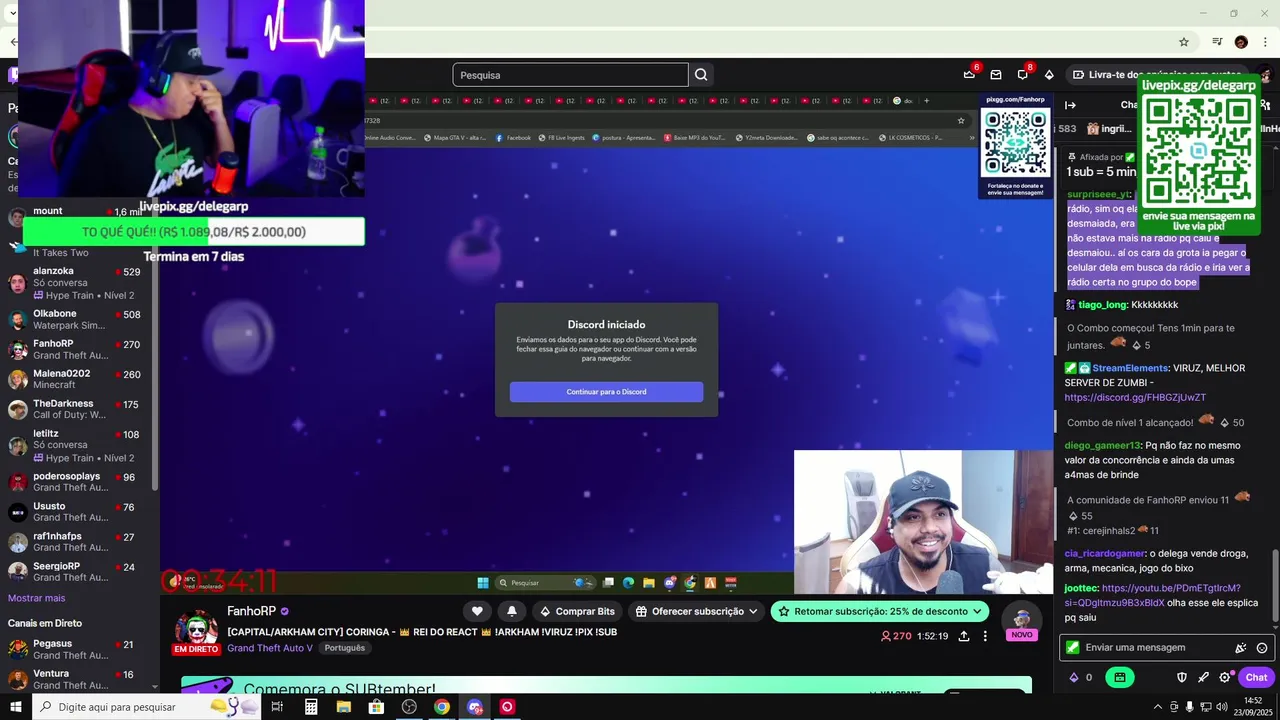Viewport: 1280px width, 720px height.
Task: Click the green channel points chest button
Action: click(x=1119, y=677)
